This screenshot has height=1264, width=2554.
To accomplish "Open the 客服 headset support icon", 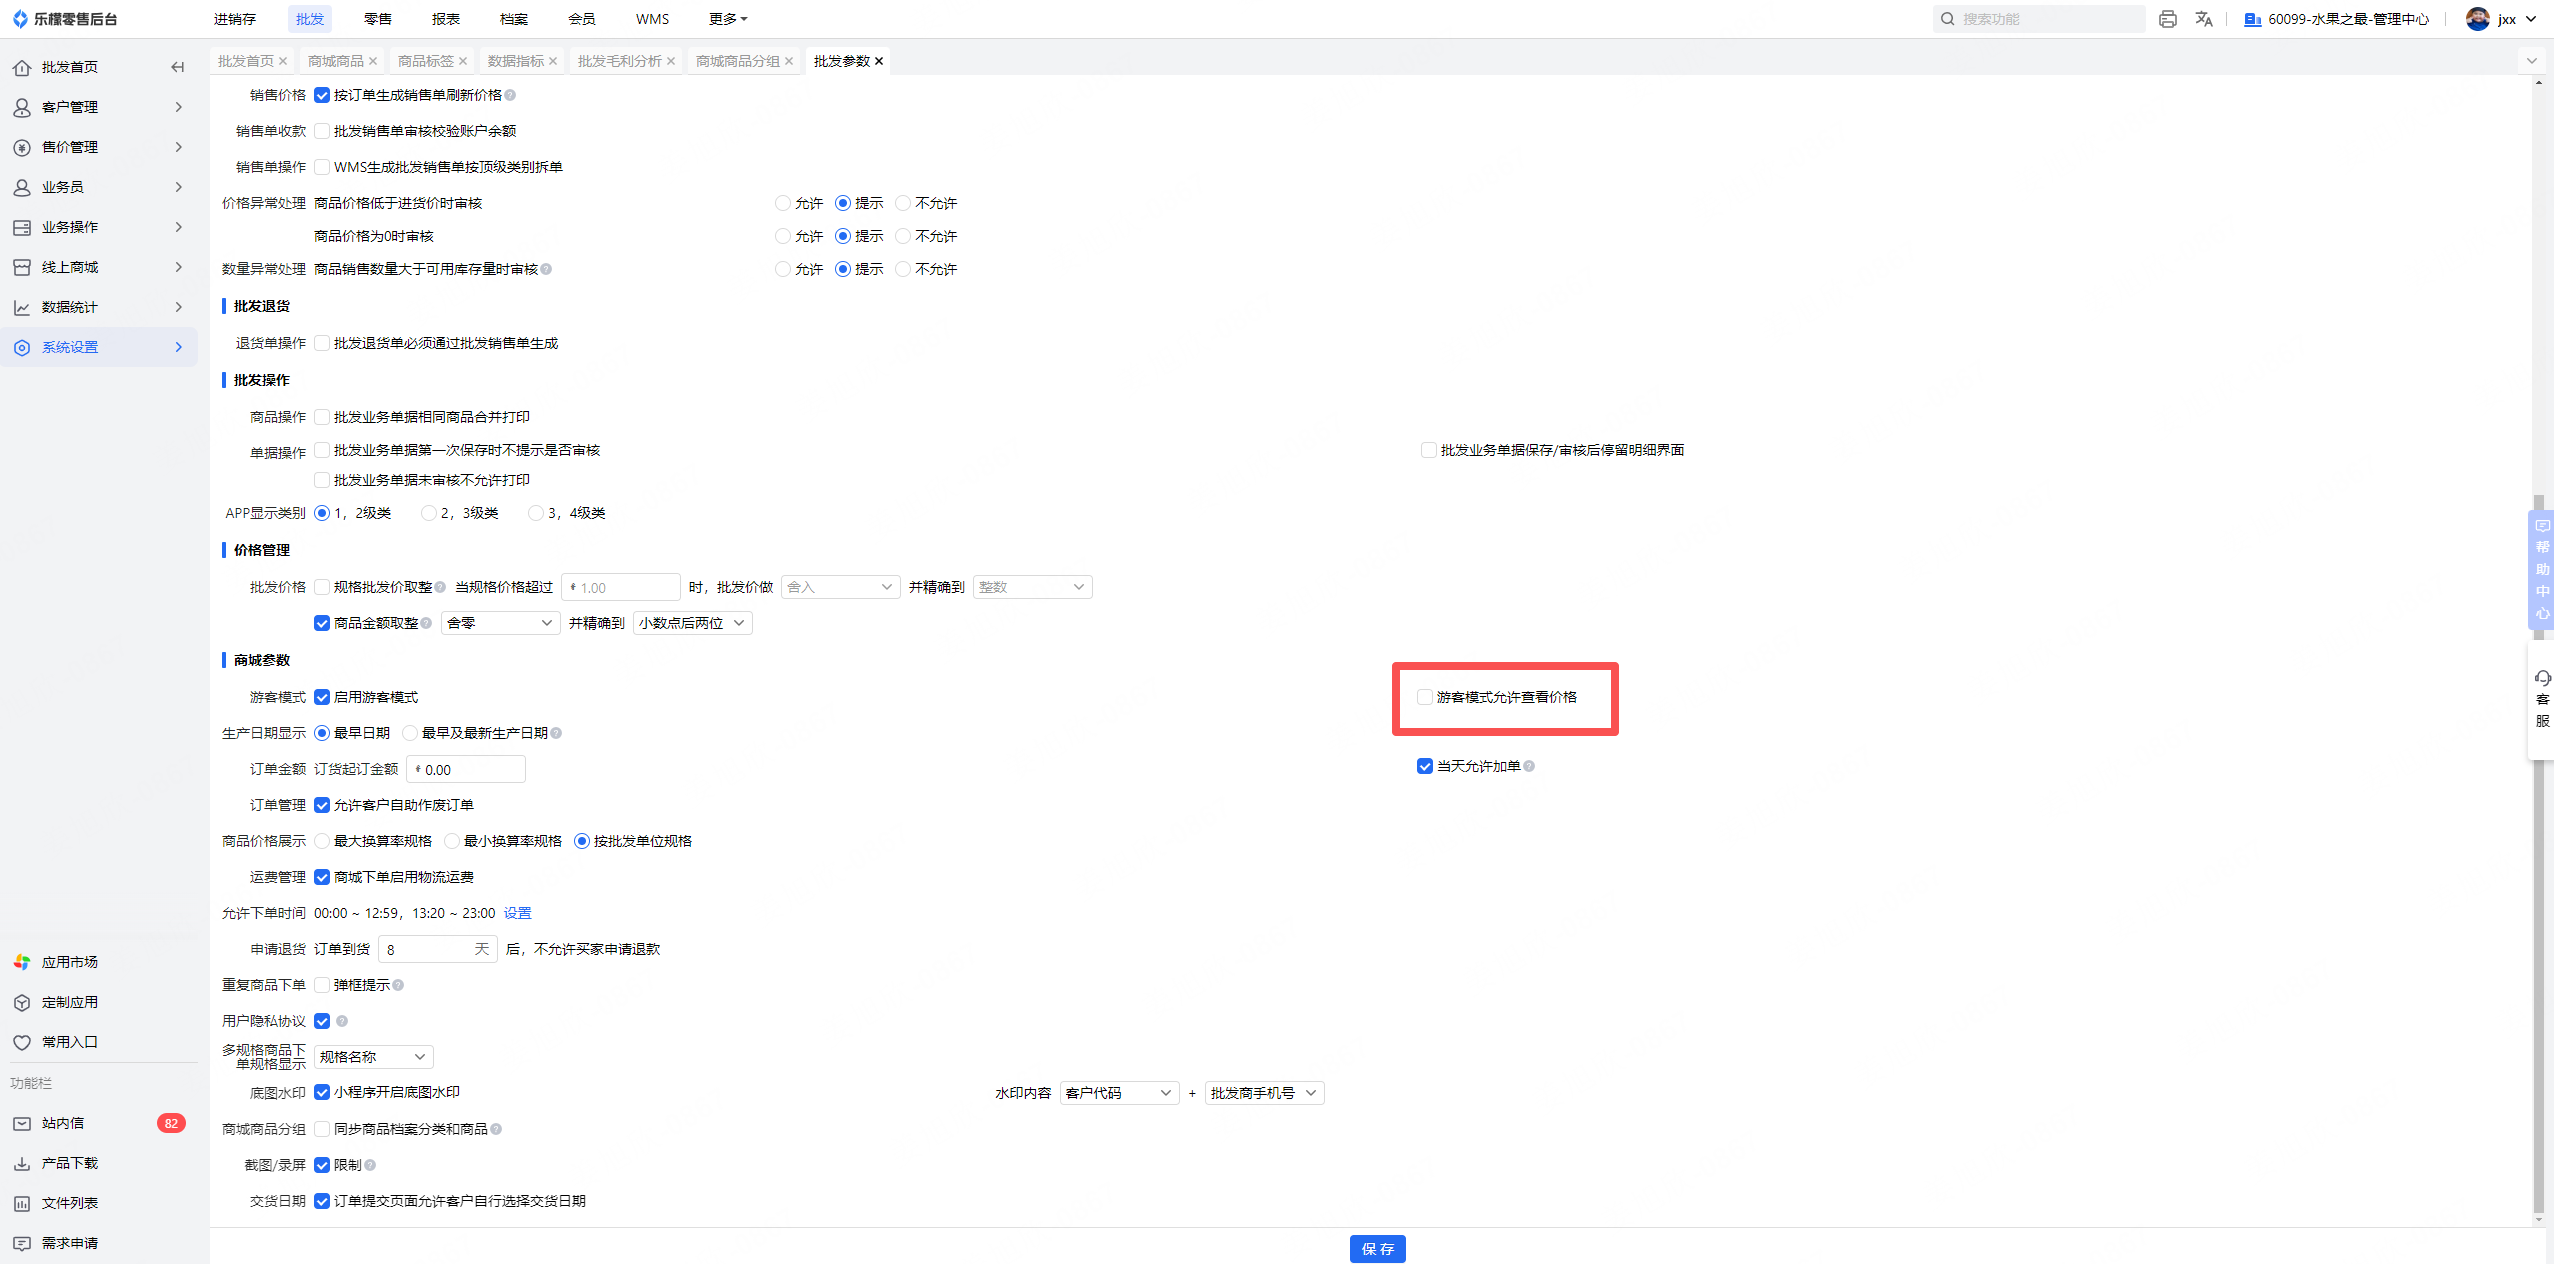I will coord(2542,679).
